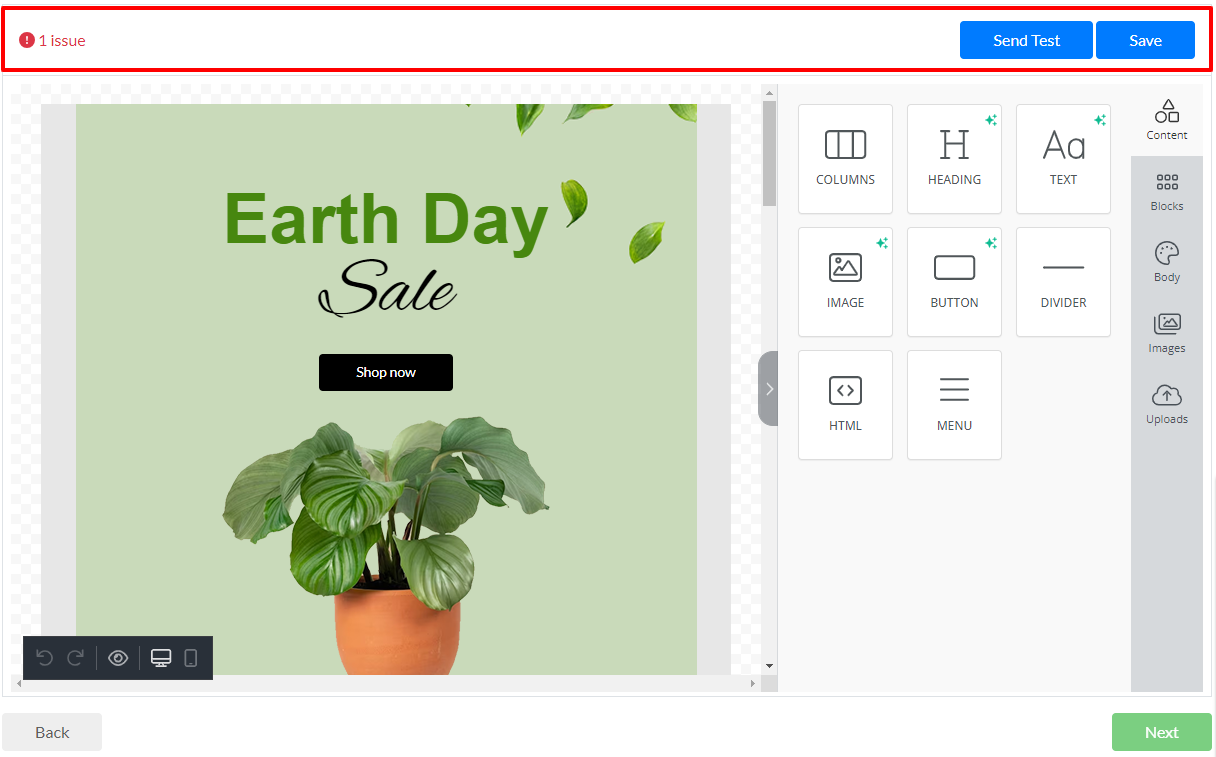Screen dimensions: 1216x757
Task: Add a Columns content block
Action: pos(845,159)
